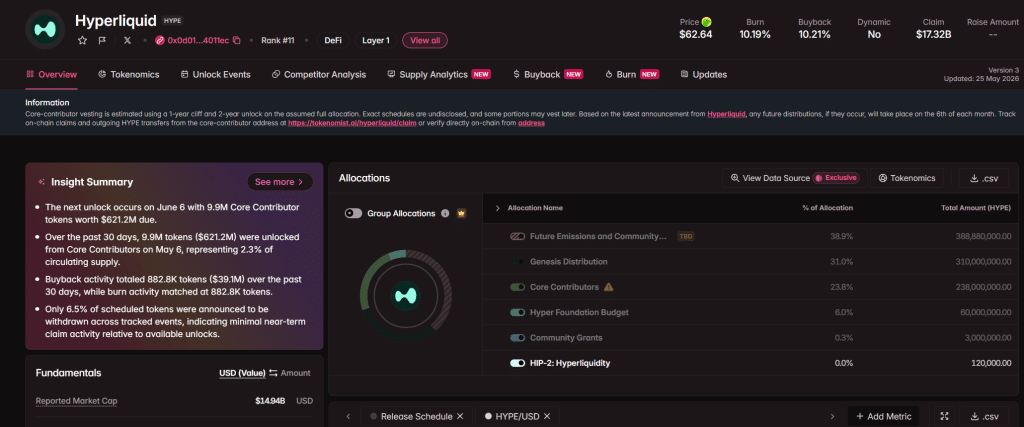The height and width of the screenshot is (427, 1024).
Task: Open the Overview tab
Action: click(52, 74)
